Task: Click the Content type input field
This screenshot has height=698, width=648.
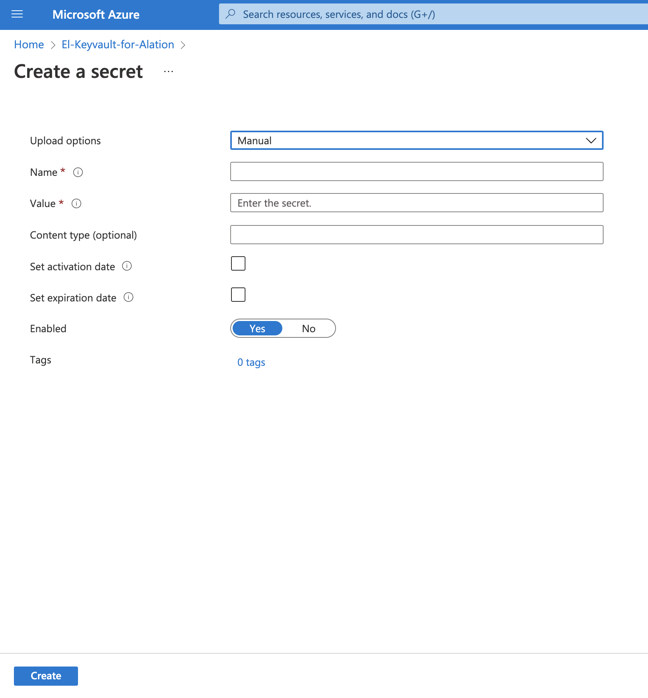Action: (x=417, y=235)
